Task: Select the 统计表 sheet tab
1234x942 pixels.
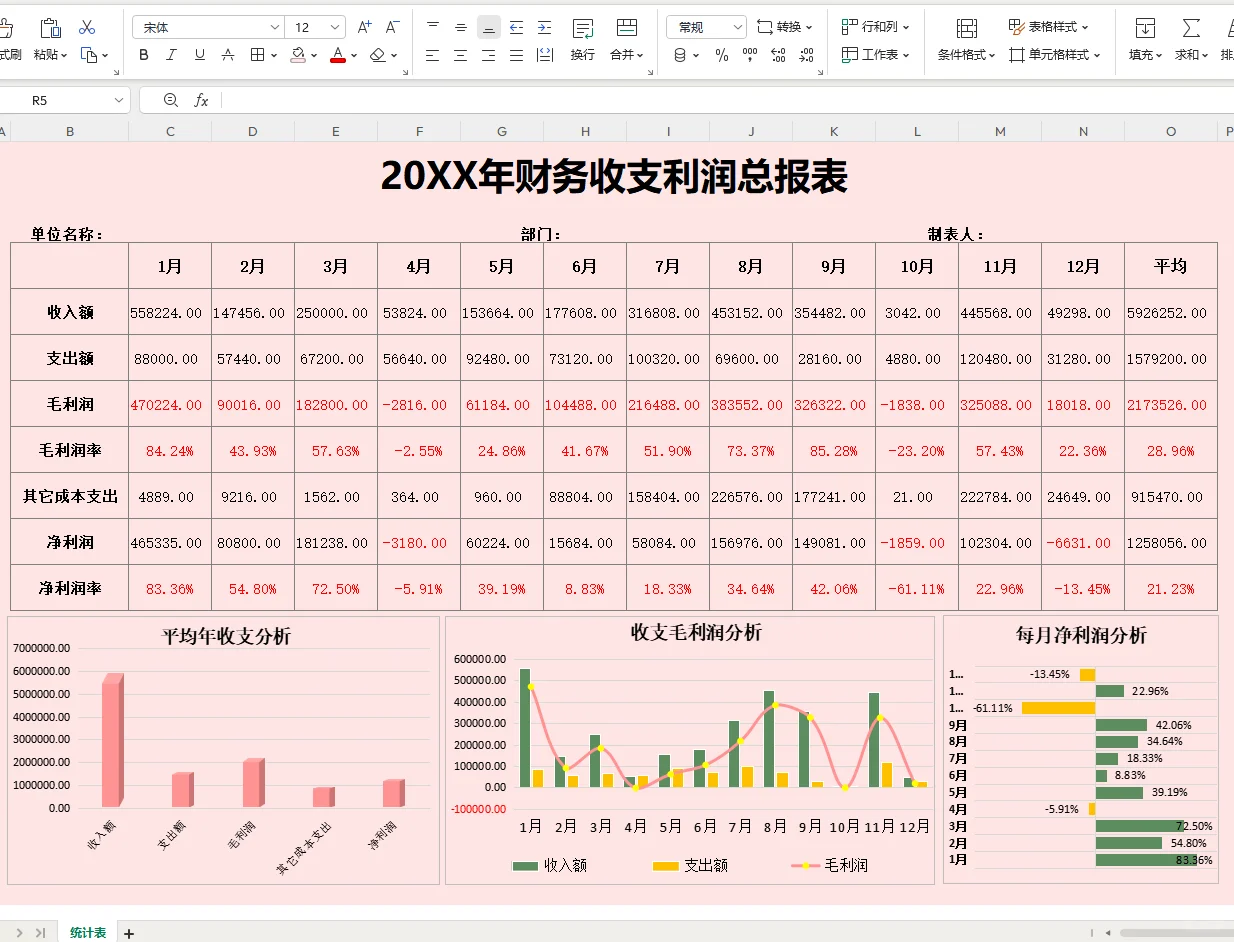Action: pyautogui.click(x=88, y=932)
